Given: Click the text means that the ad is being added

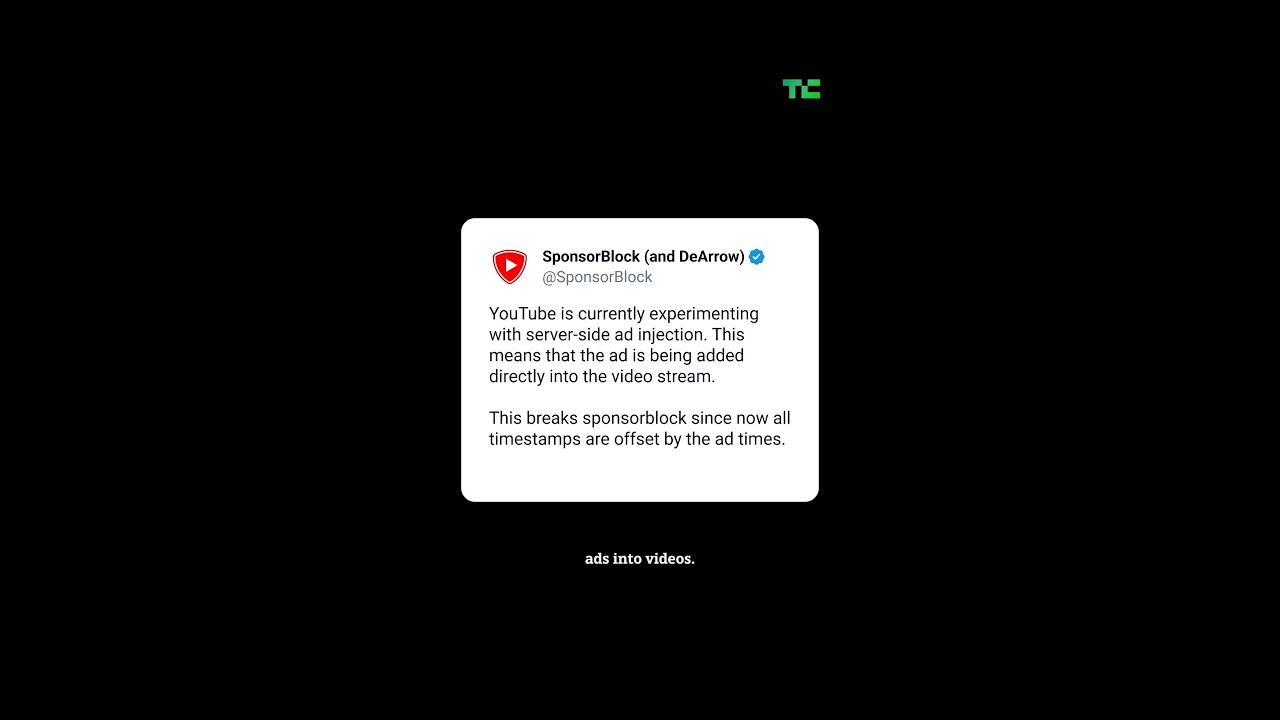Looking at the screenshot, I should 616,356.
